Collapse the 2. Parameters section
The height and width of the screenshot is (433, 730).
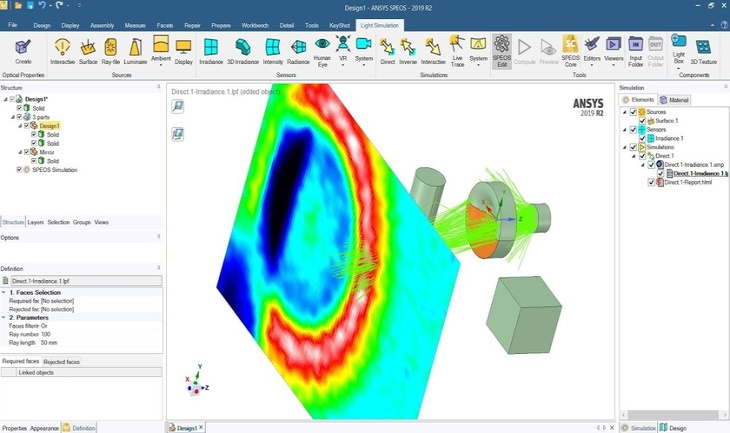(x=4, y=318)
